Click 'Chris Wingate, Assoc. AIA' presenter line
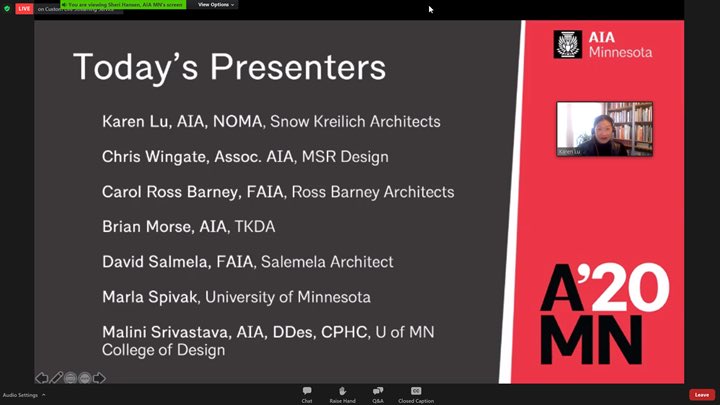 [x=245, y=157]
